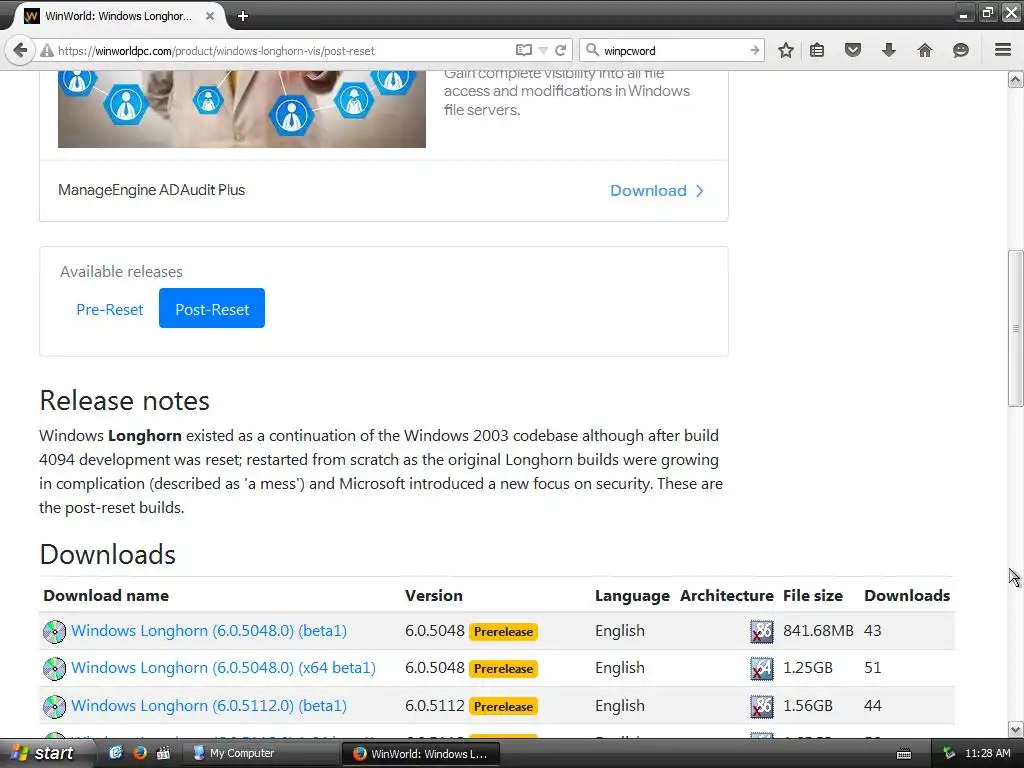Screen dimensions: 1024x768
Task: Click the WinWorld taskbar button
Action: click(x=421, y=754)
